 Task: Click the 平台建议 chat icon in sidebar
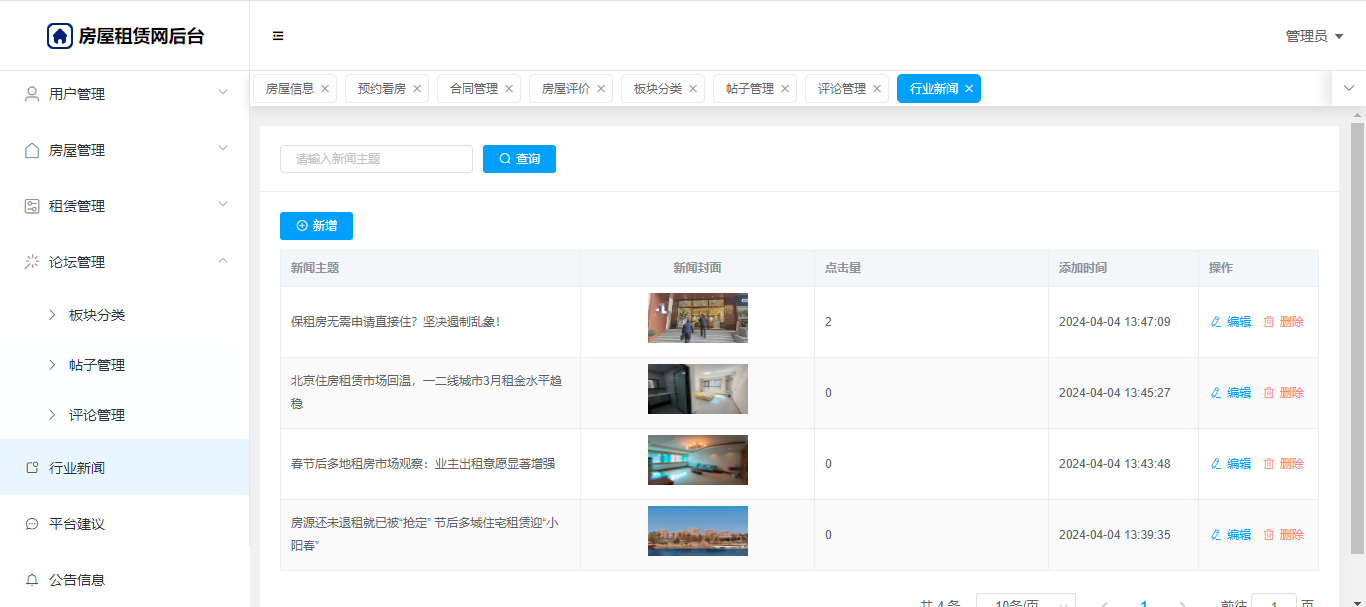click(x=32, y=524)
